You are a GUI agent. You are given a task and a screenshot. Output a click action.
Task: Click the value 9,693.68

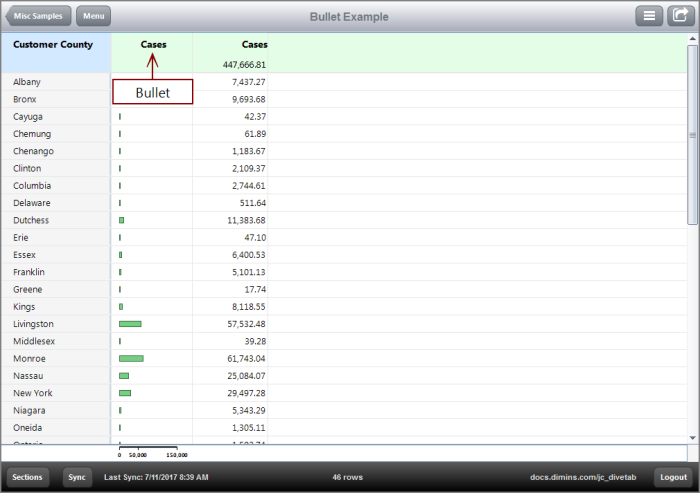pos(249,99)
